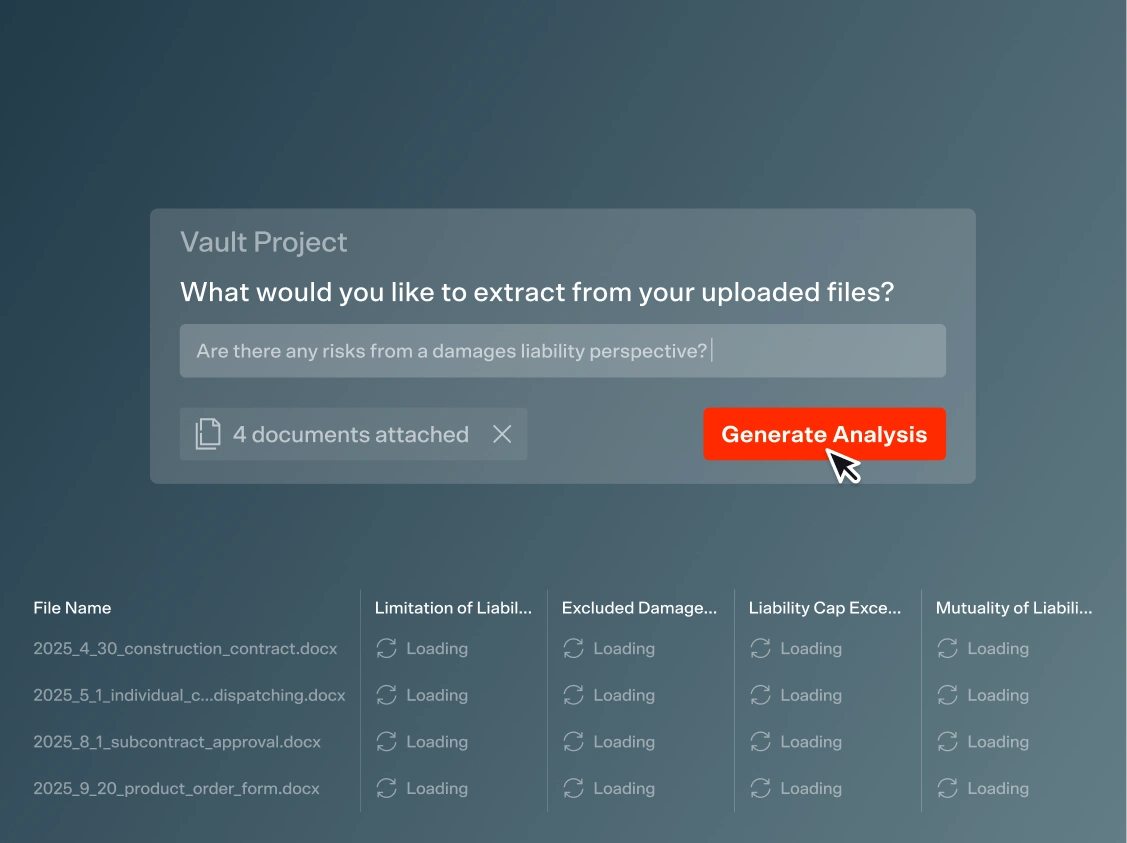
Task: Open 2025_5_1_individual_c...dispatching.docx file row
Action: (x=189, y=695)
